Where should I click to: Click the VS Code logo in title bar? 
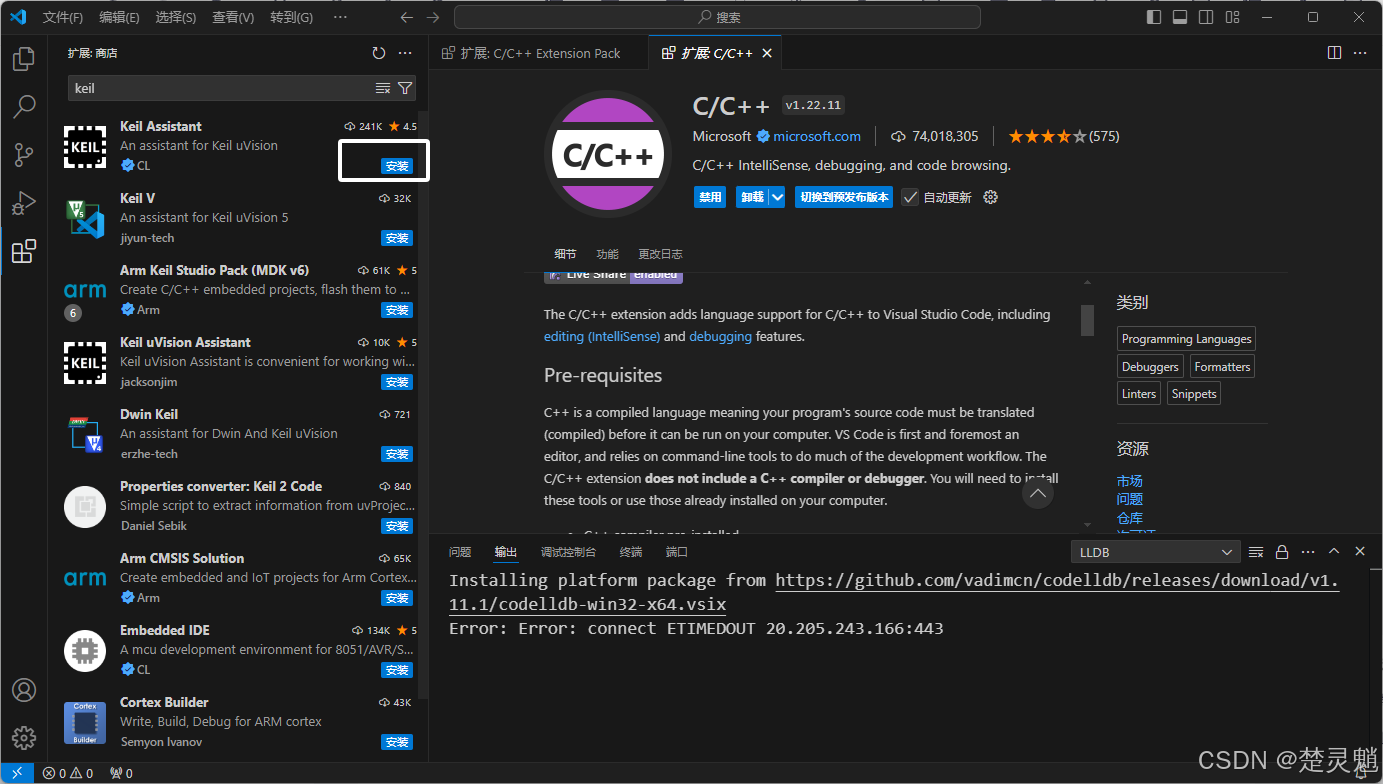click(17, 17)
